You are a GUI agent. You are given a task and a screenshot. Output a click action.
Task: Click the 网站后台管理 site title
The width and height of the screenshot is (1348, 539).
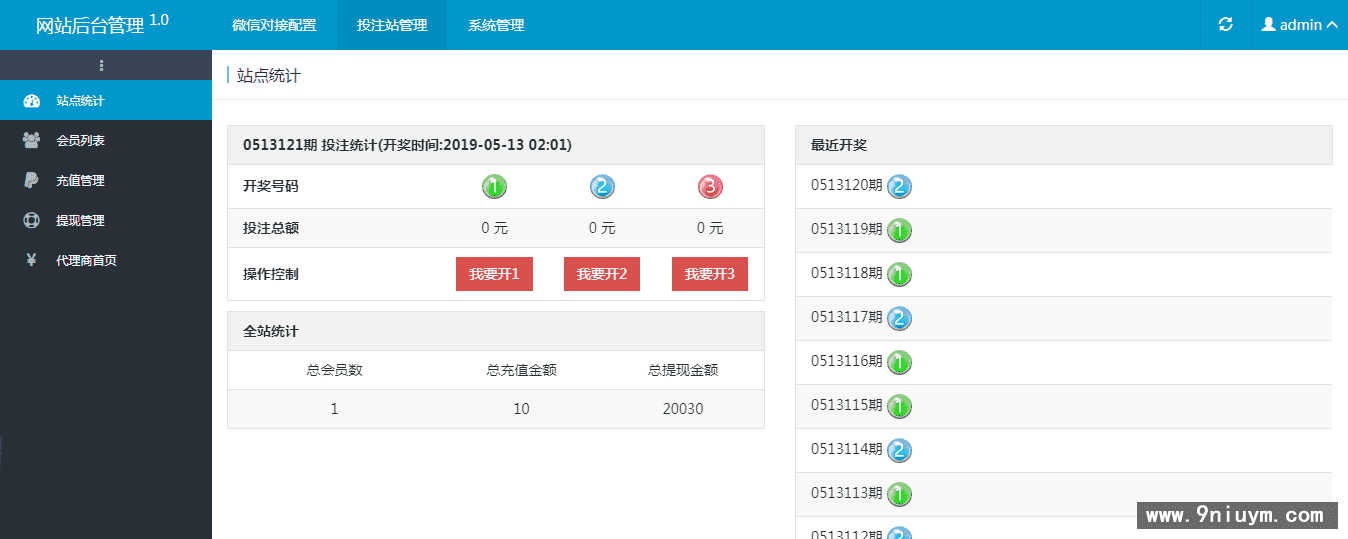90,26
